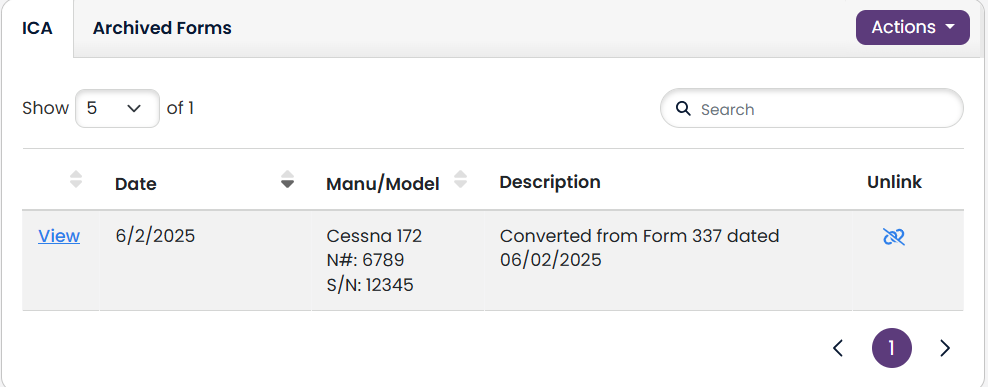Image resolution: width=988 pixels, height=387 pixels.
Task: Unlink the Cessna 172 ICA record
Action: (x=893, y=237)
